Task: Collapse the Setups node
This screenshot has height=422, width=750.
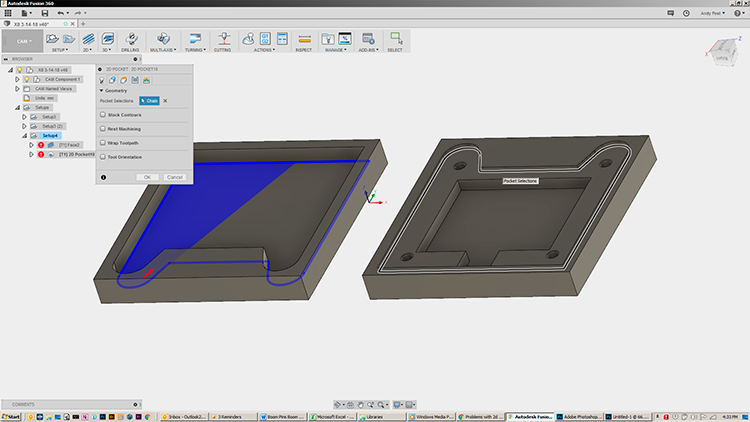Action: coord(17,108)
